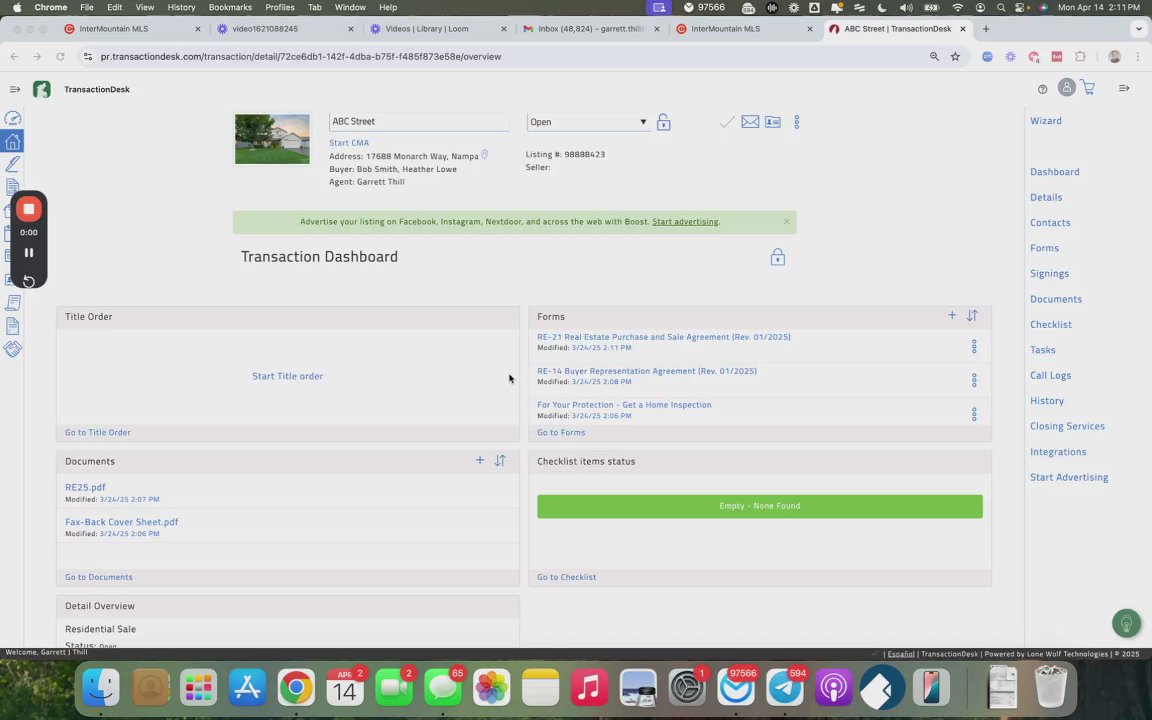Open Fax-Back Cover Sheet.pdf document
The height and width of the screenshot is (720, 1152).
pos(122,522)
